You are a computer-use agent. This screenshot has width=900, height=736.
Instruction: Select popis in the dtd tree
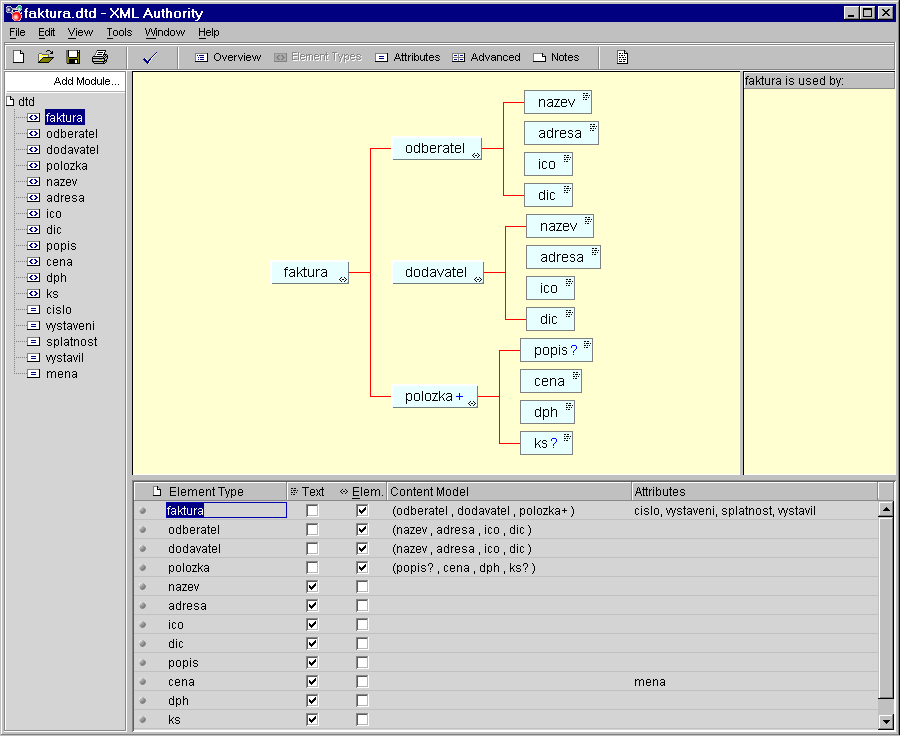click(x=61, y=246)
